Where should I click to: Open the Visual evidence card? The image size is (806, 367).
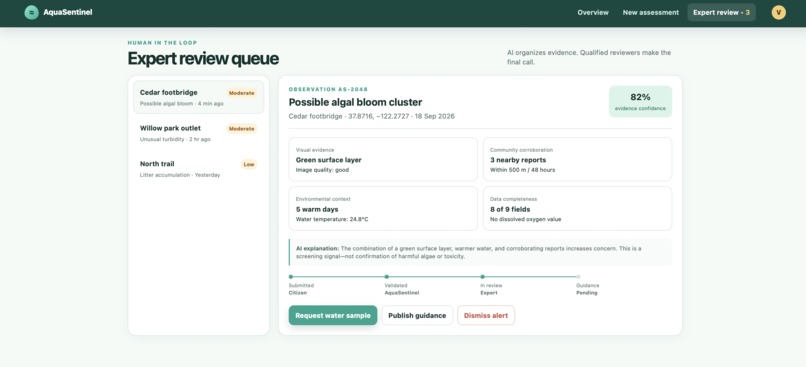[x=383, y=159]
